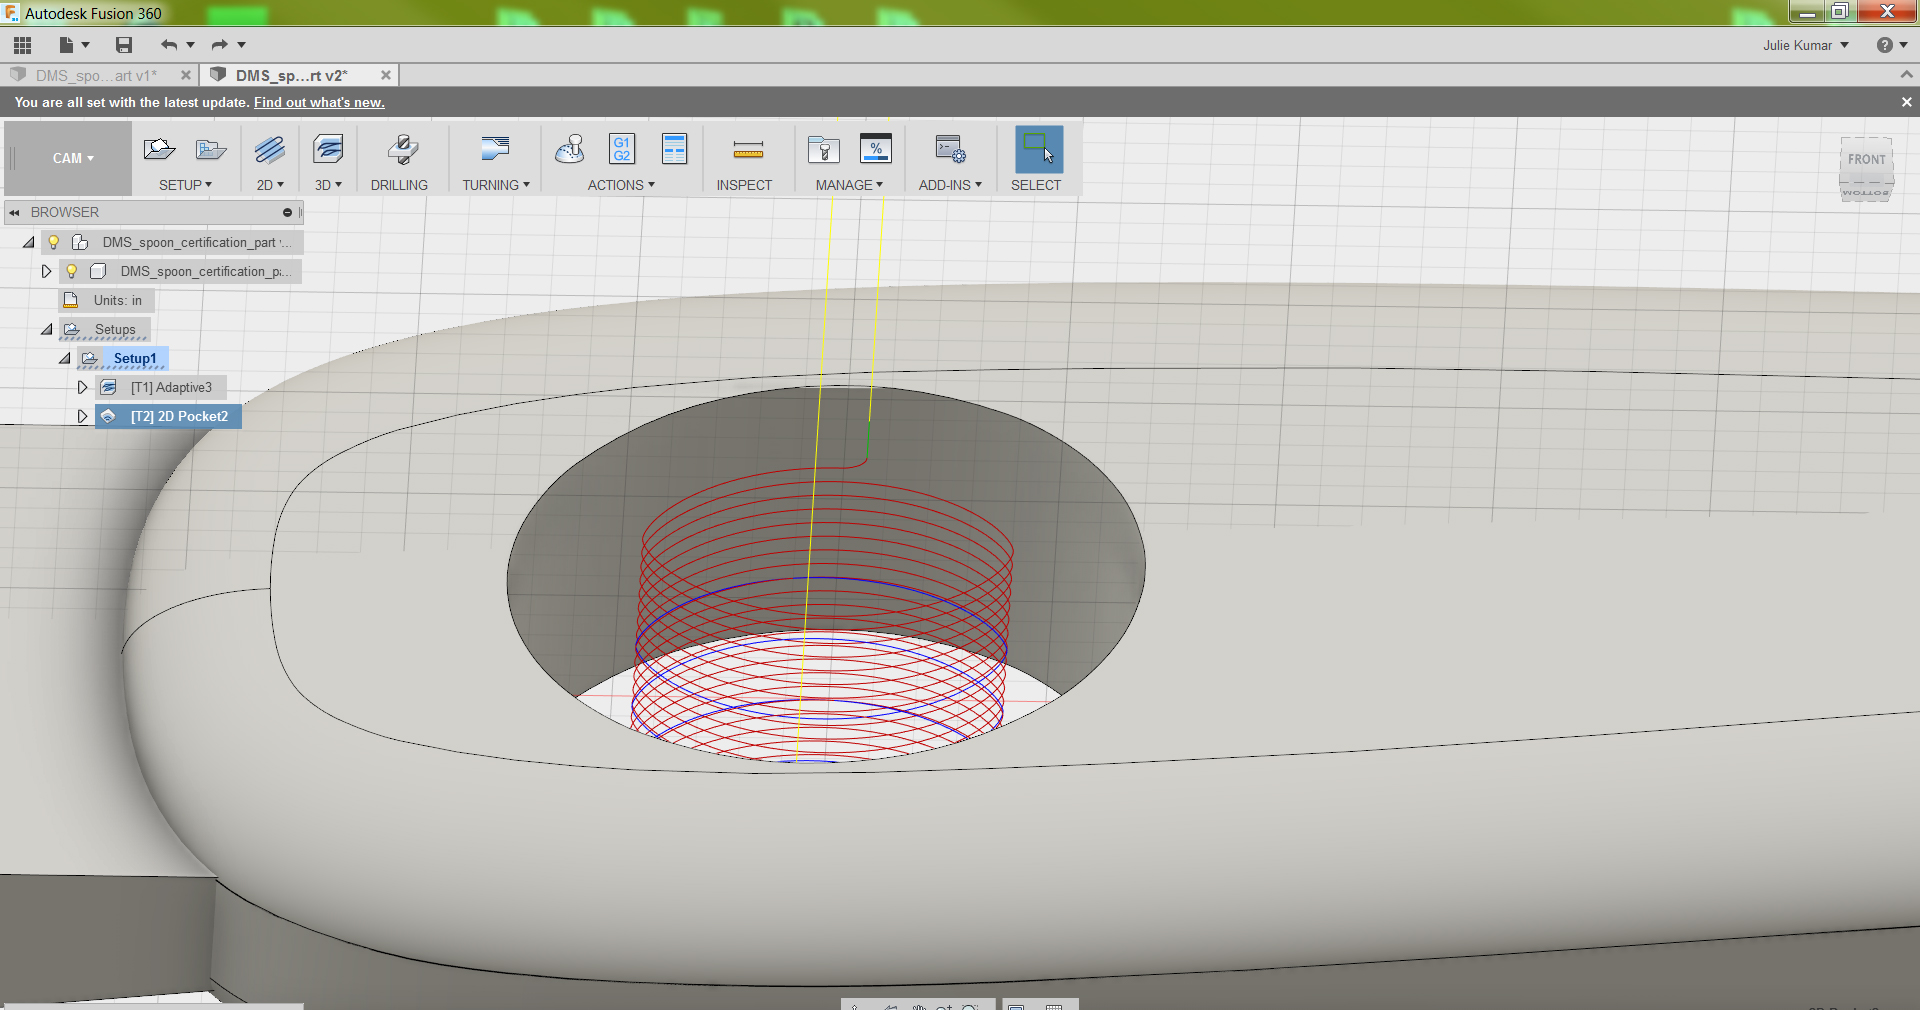Screen dimensions: 1920x1010
Task: Open the SETUP dropdown menu
Action: pyautogui.click(x=185, y=185)
